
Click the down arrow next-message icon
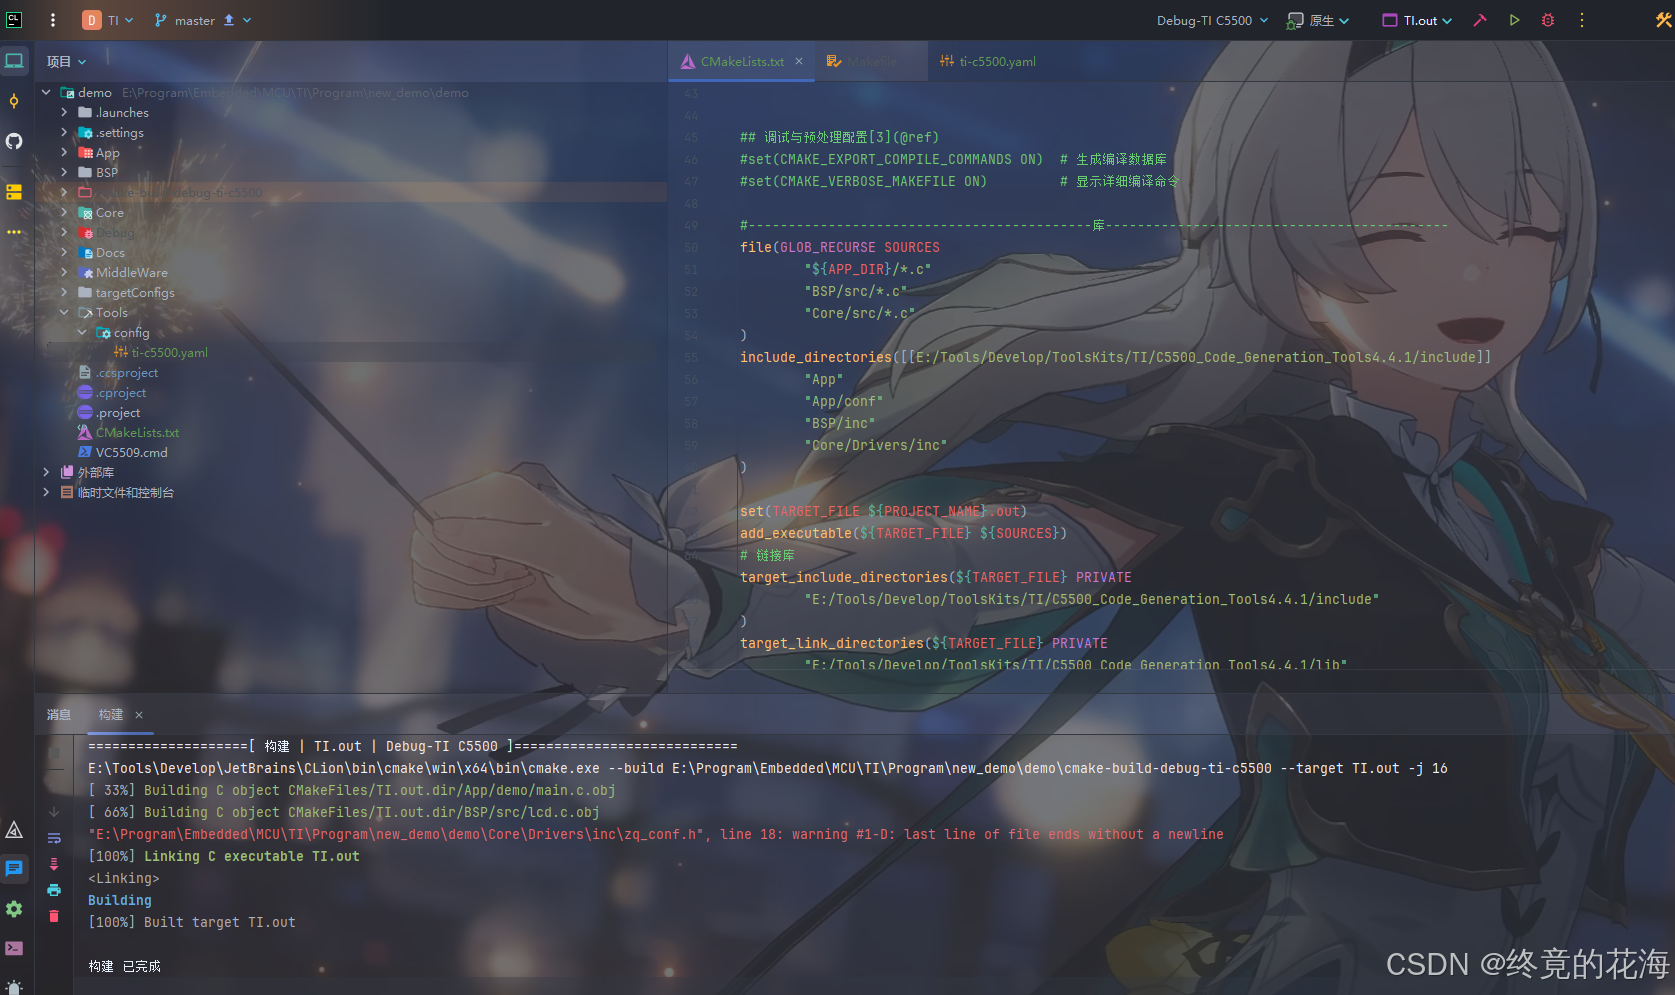[x=54, y=812]
